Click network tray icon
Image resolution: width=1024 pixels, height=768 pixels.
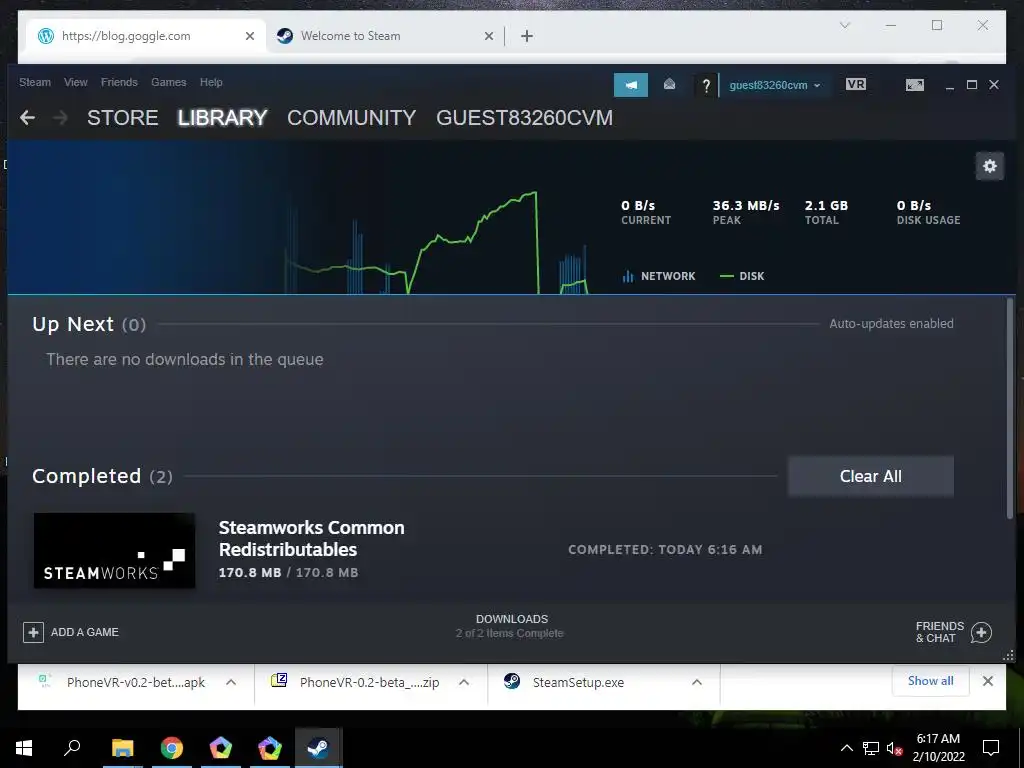click(871, 748)
